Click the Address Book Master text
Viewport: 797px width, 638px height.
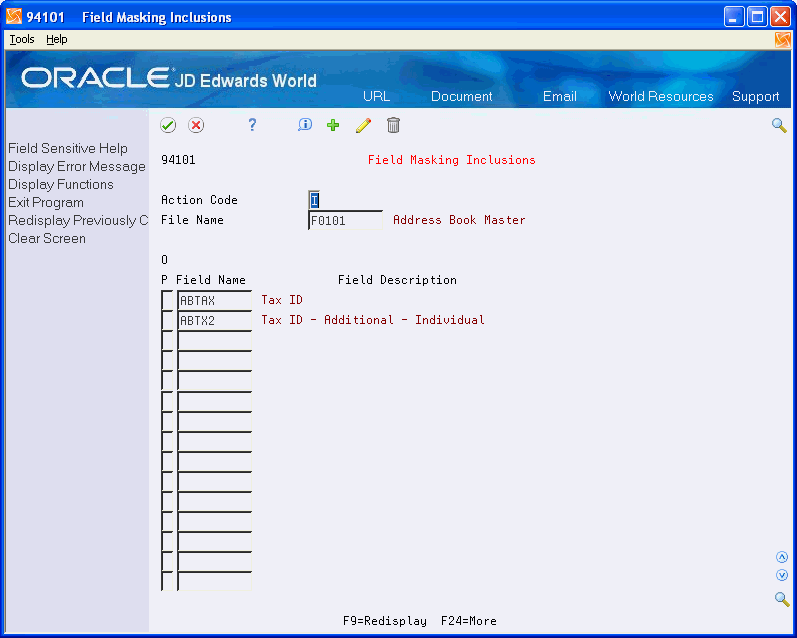[459, 220]
